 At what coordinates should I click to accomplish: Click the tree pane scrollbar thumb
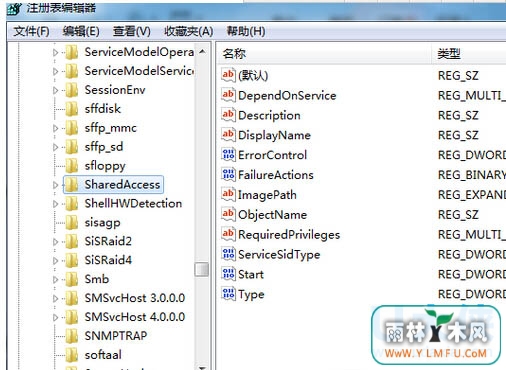coord(202,269)
